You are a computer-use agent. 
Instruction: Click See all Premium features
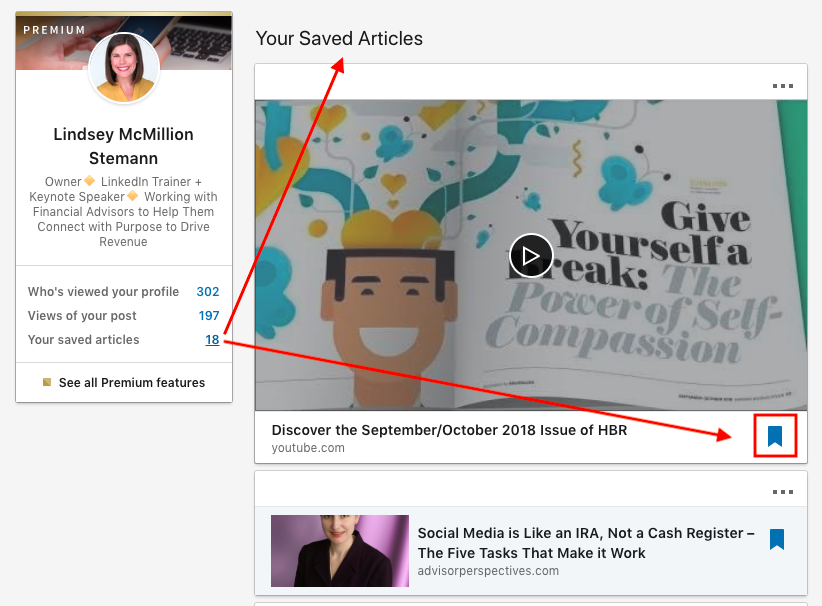[132, 383]
